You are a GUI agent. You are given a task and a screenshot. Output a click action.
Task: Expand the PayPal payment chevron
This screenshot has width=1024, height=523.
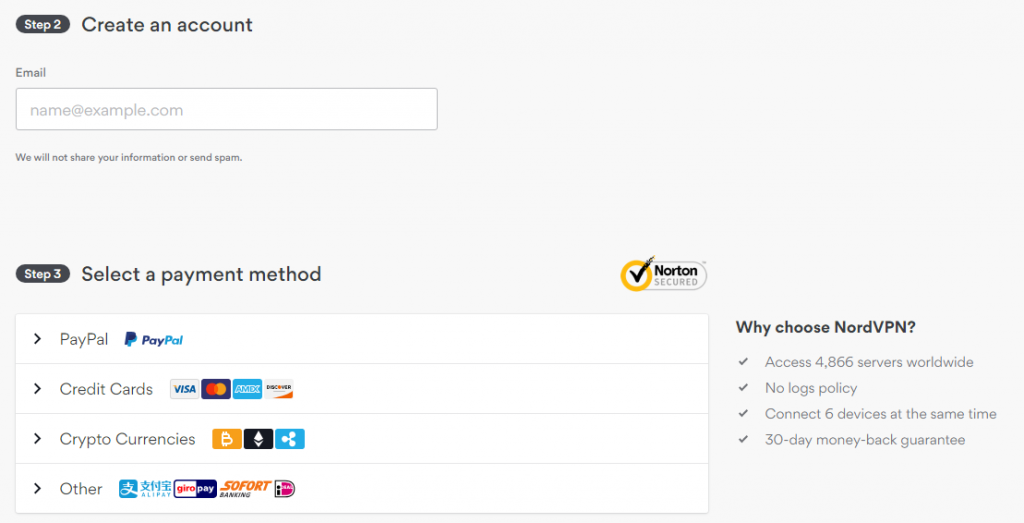coord(37,339)
